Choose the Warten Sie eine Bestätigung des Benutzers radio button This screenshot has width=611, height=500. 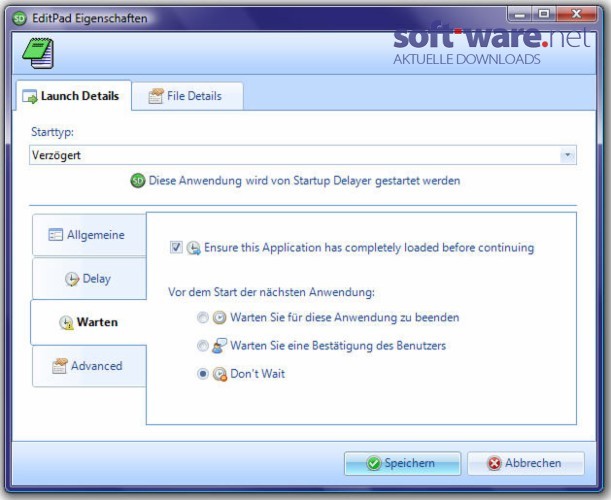(x=203, y=346)
